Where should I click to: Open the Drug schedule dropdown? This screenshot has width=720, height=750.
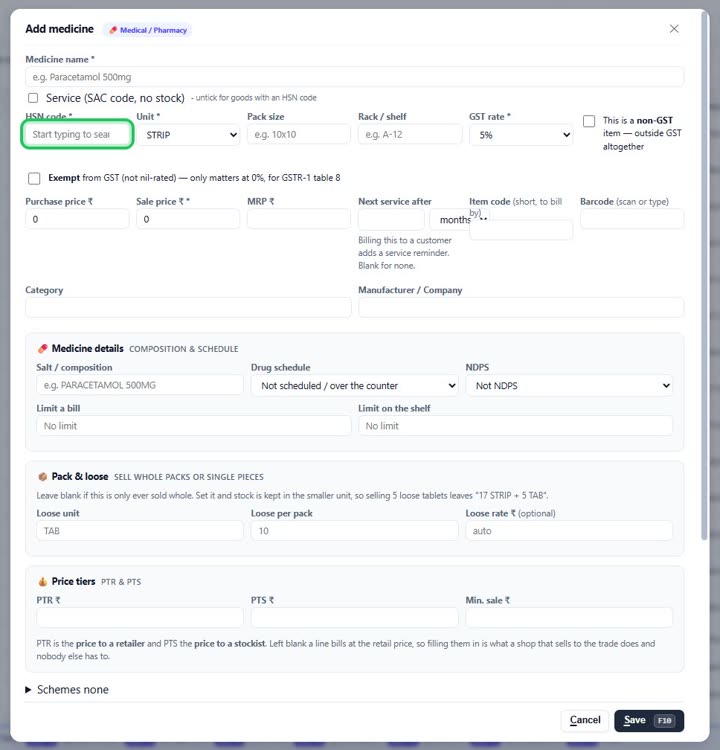click(354, 386)
